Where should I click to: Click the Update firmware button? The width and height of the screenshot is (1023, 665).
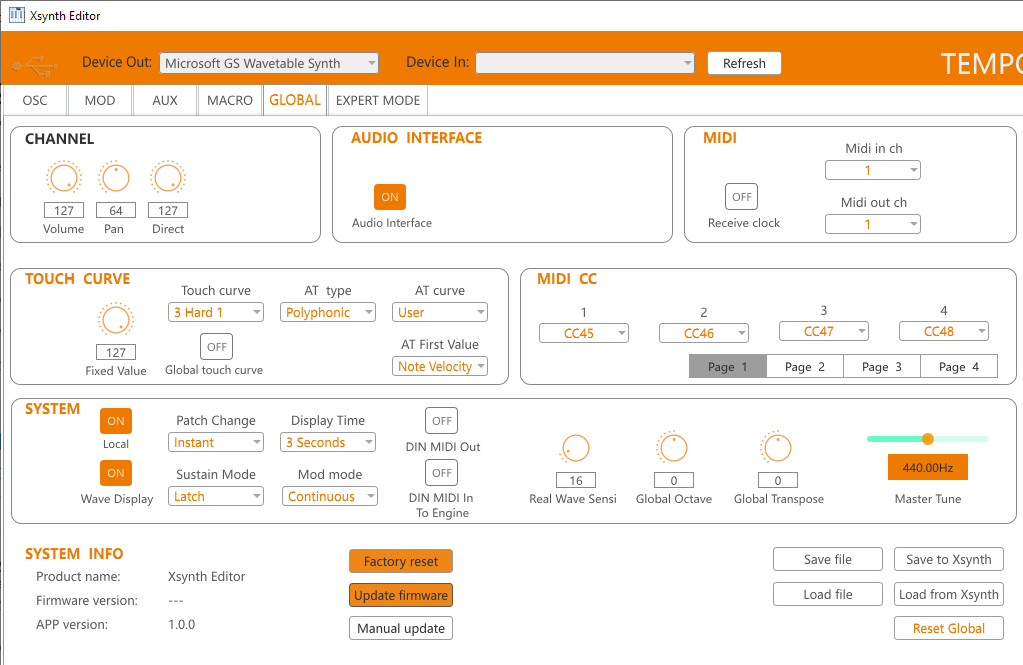click(x=401, y=595)
